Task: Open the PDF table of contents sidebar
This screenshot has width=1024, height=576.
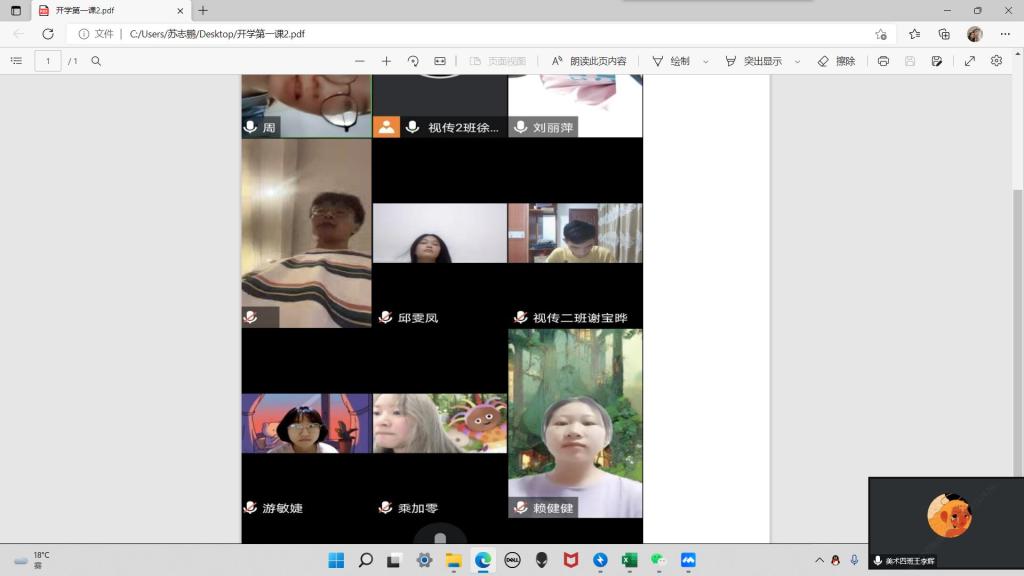Action: pyautogui.click(x=16, y=61)
